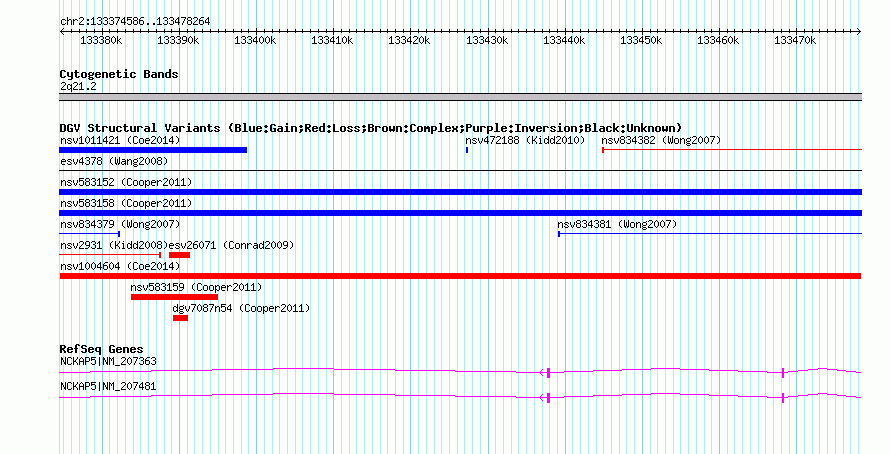The width and height of the screenshot is (890, 454).
Task: Click the 2q21.2 band label
Action: pos(78,86)
